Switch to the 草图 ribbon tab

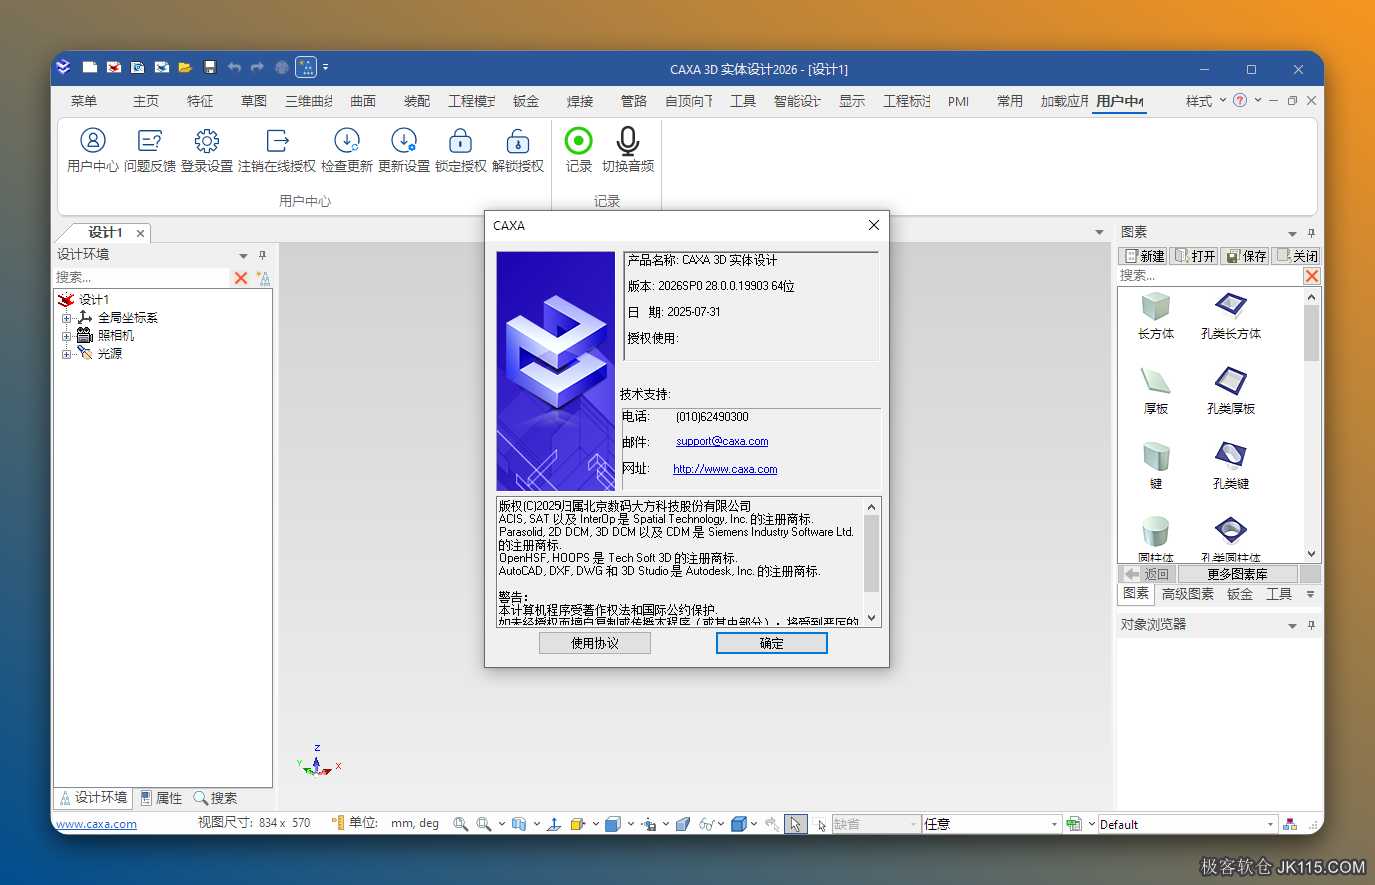click(254, 101)
